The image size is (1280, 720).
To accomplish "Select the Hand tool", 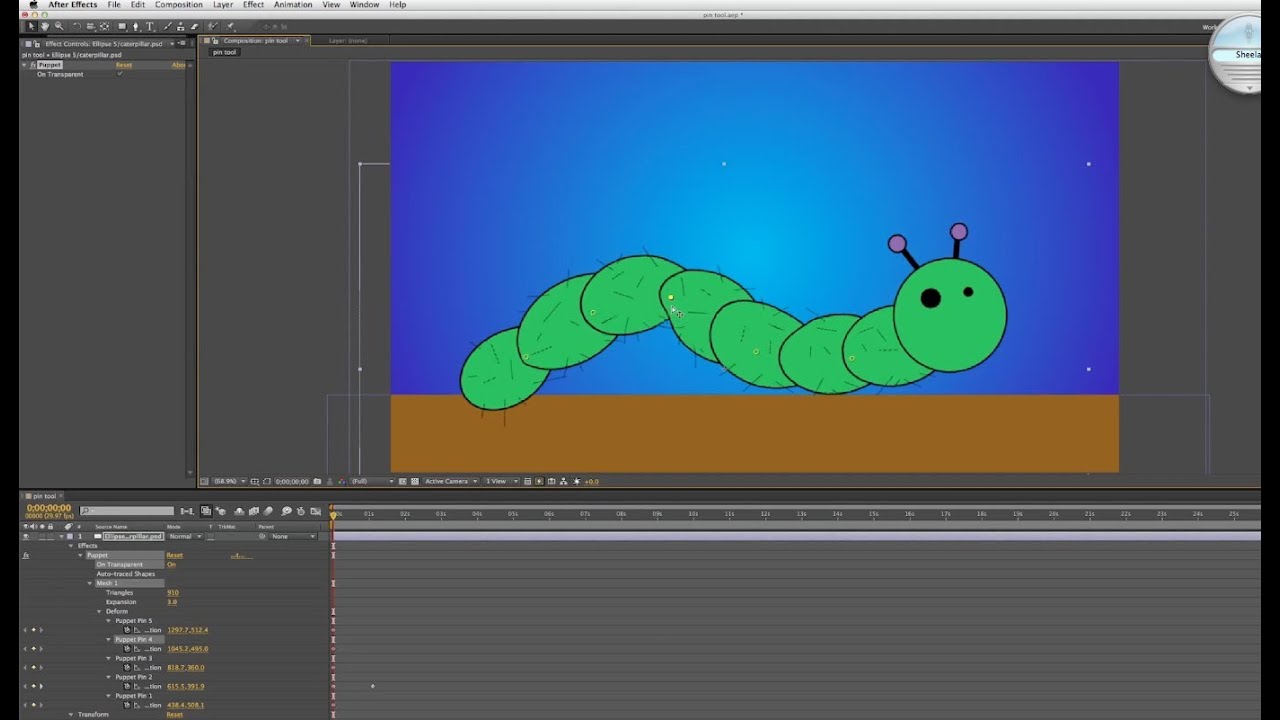I will (x=45, y=27).
